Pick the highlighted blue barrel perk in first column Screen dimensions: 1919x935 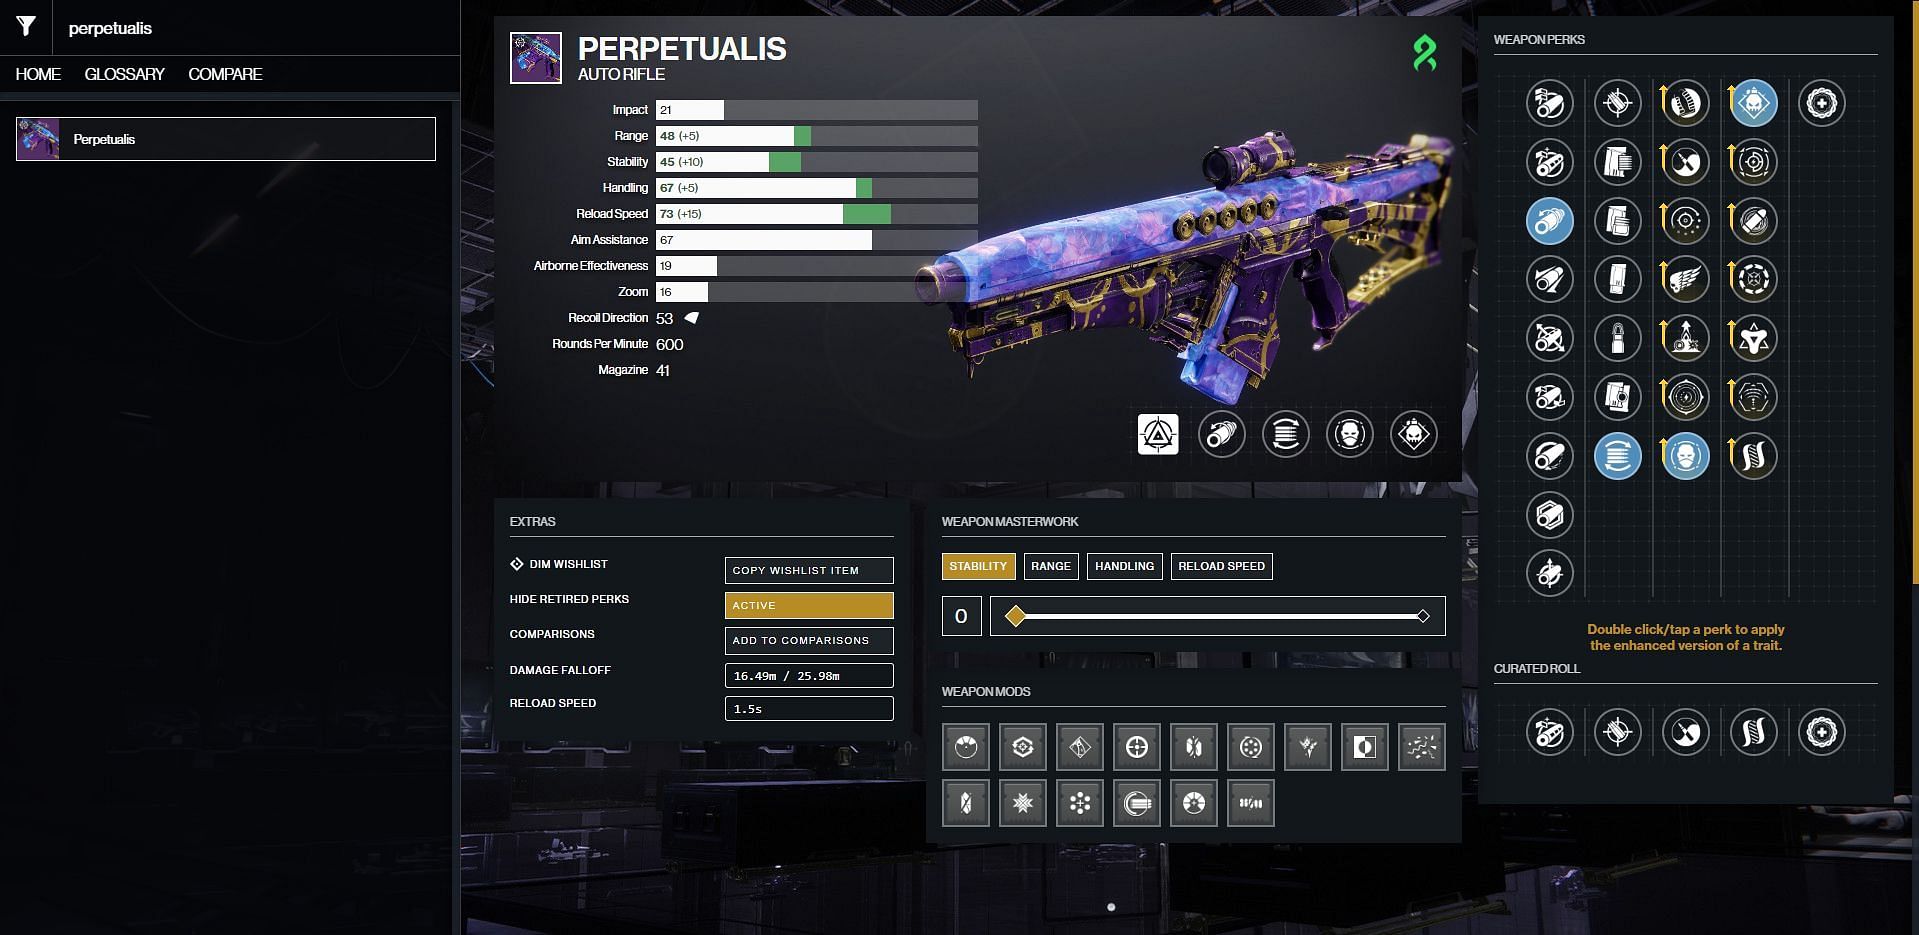pyautogui.click(x=1549, y=221)
